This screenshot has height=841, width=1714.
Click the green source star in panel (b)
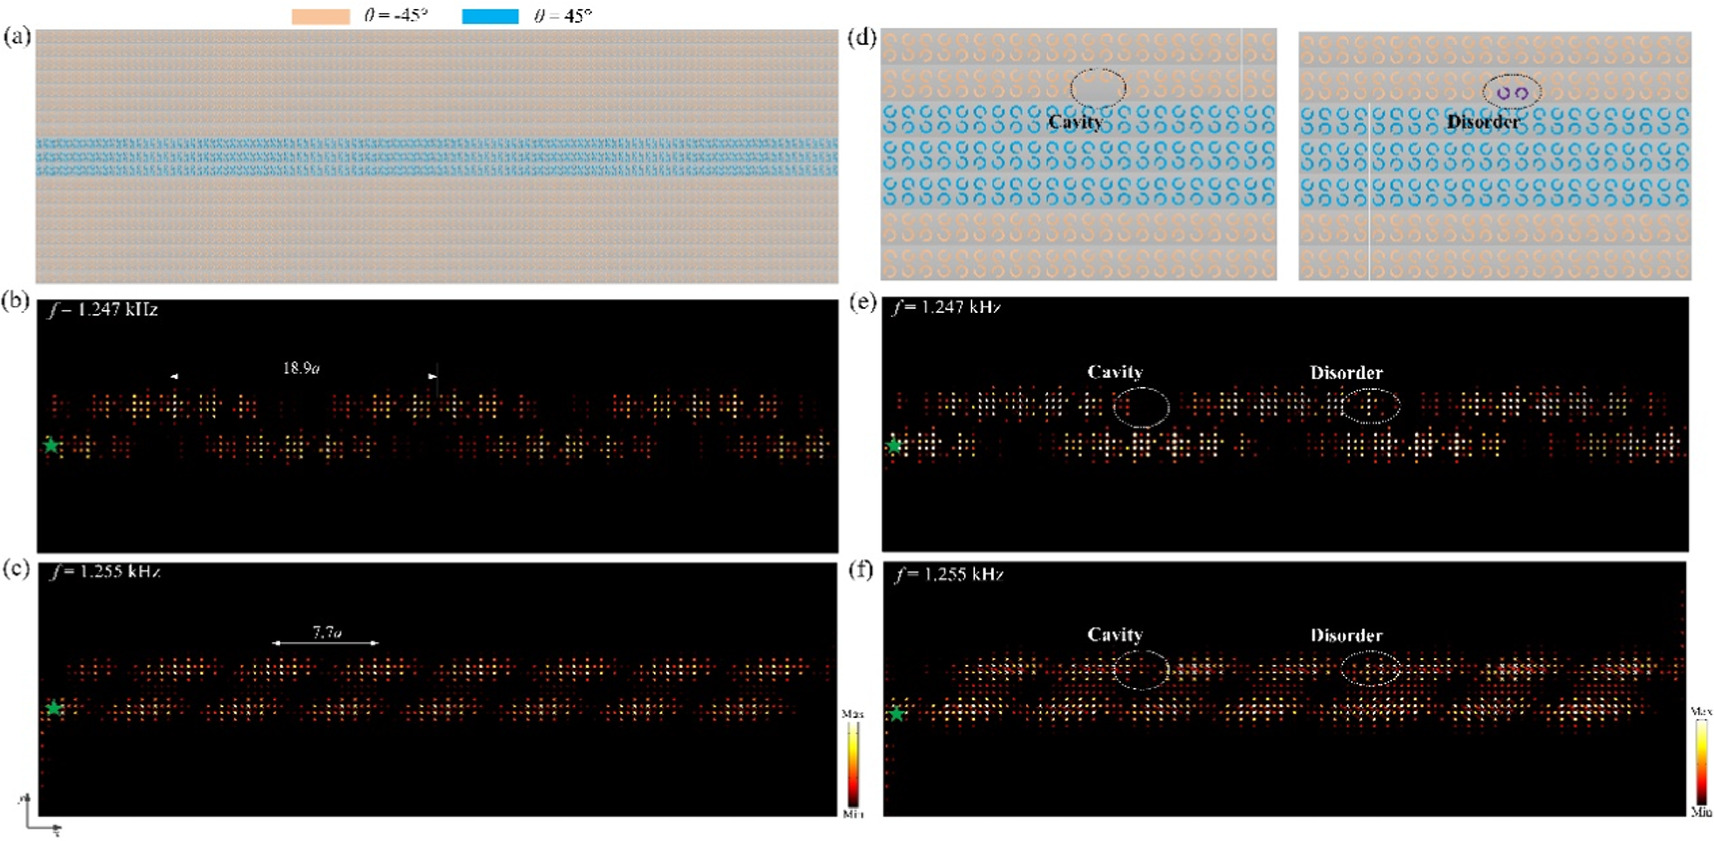(x=52, y=445)
